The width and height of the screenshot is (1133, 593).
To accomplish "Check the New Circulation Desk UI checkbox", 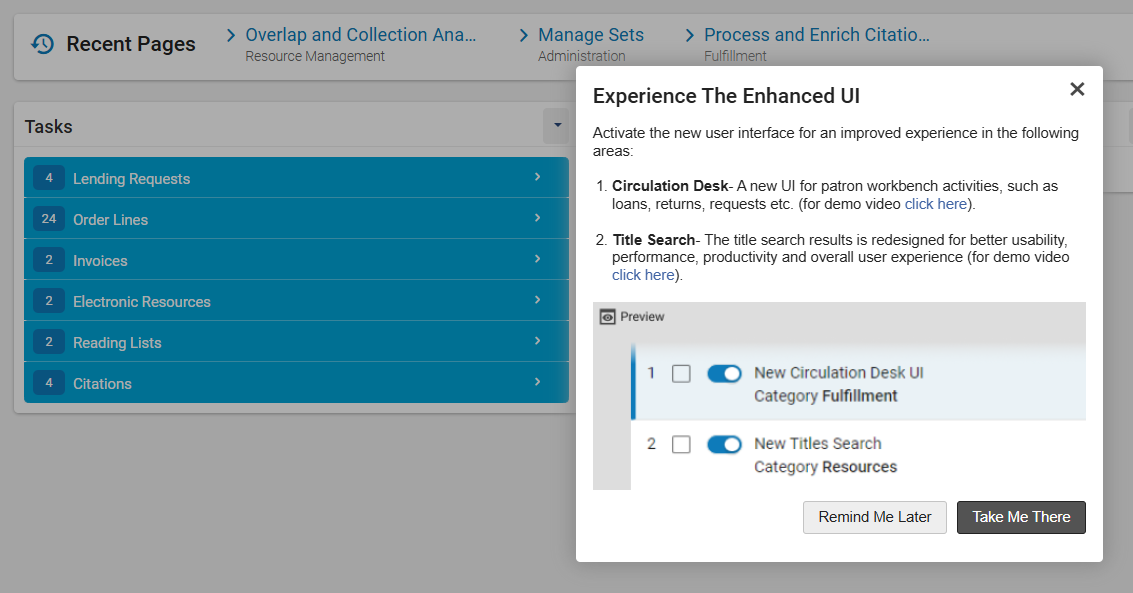I will click(x=681, y=373).
